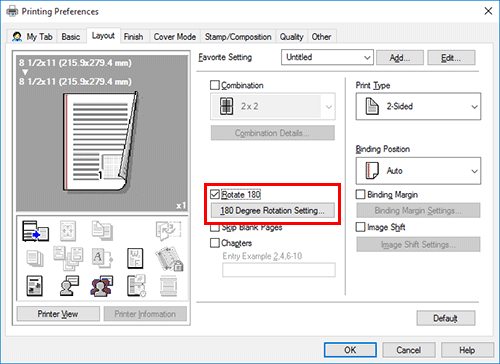500x364 pixels.
Task: Open the Print Type 2-Sided dropdown
Action: coord(418,106)
